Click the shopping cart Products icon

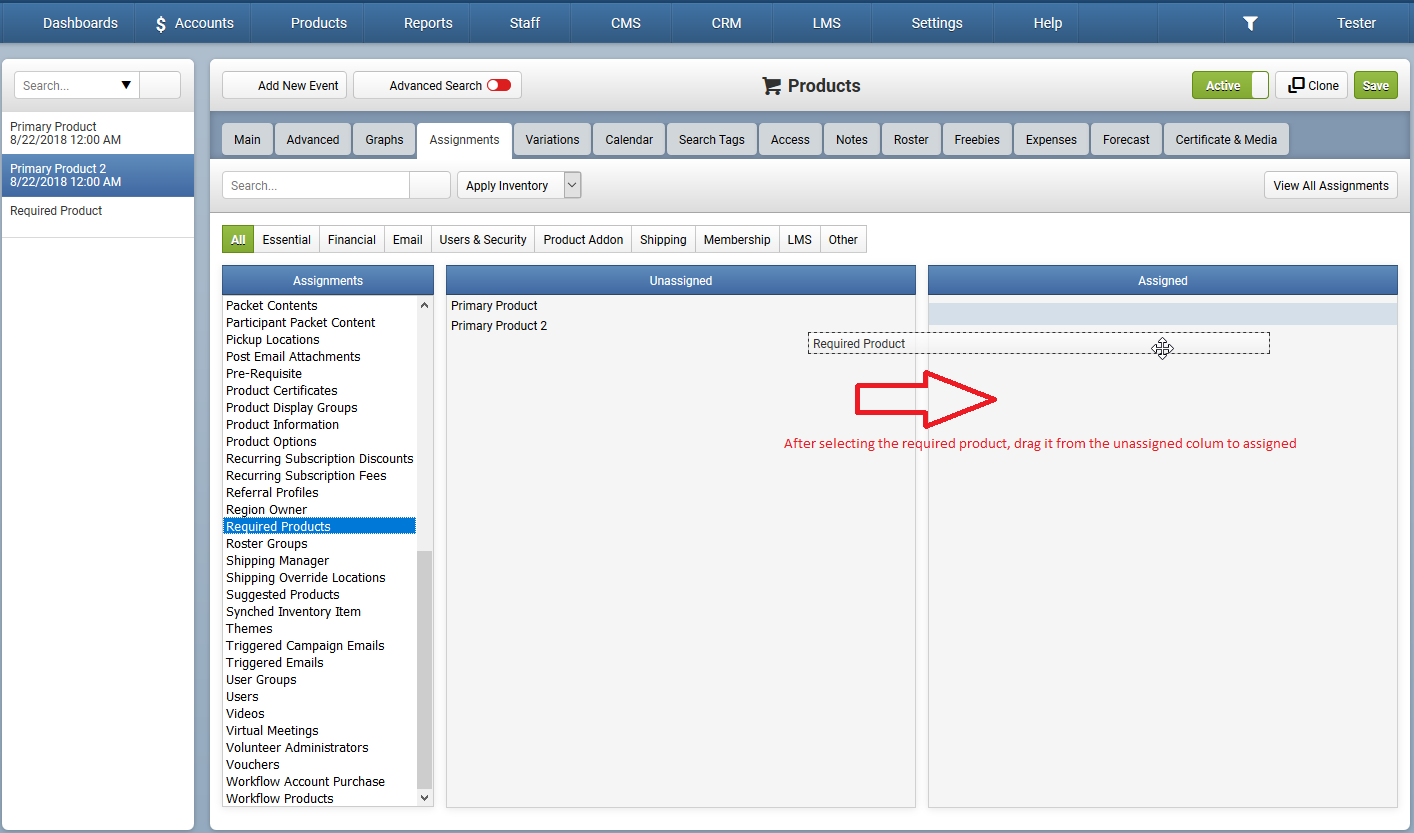[x=771, y=86]
